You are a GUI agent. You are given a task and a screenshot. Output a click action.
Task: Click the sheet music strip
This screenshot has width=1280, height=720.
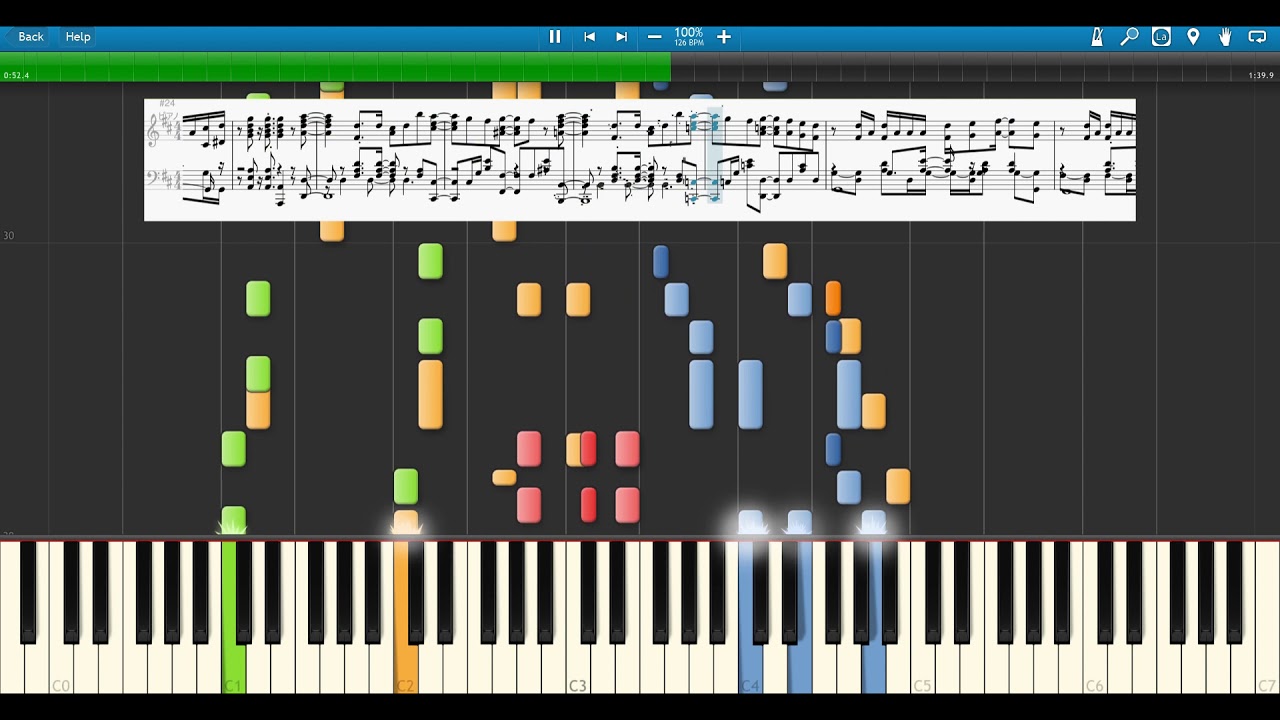pos(640,159)
